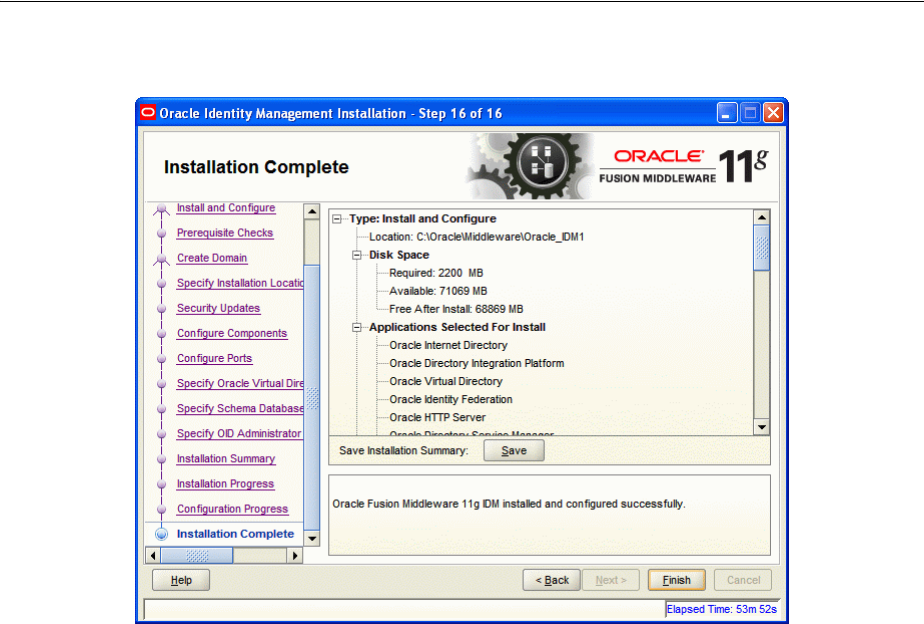The image size is (924, 624).
Task: Click the greyed-out Next button
Action: (x=610, y=580)
